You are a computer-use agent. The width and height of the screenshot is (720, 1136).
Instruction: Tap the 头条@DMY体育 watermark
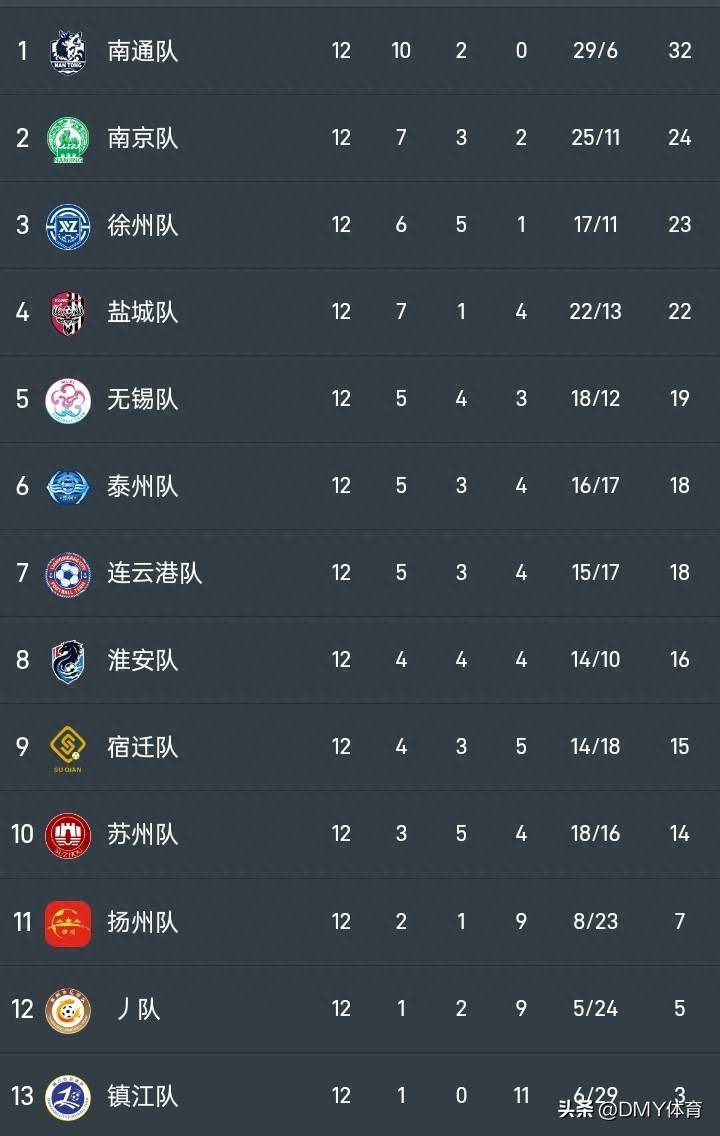click(x=629, y=1109)
